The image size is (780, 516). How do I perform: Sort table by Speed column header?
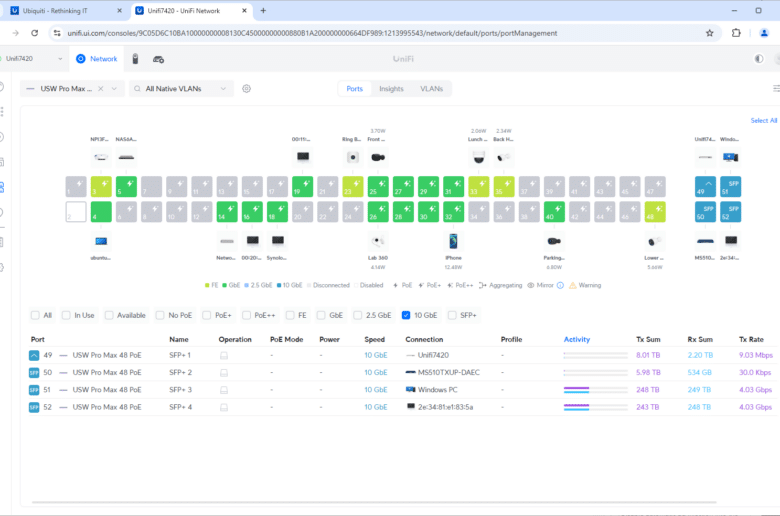click(x=374, y=339)
